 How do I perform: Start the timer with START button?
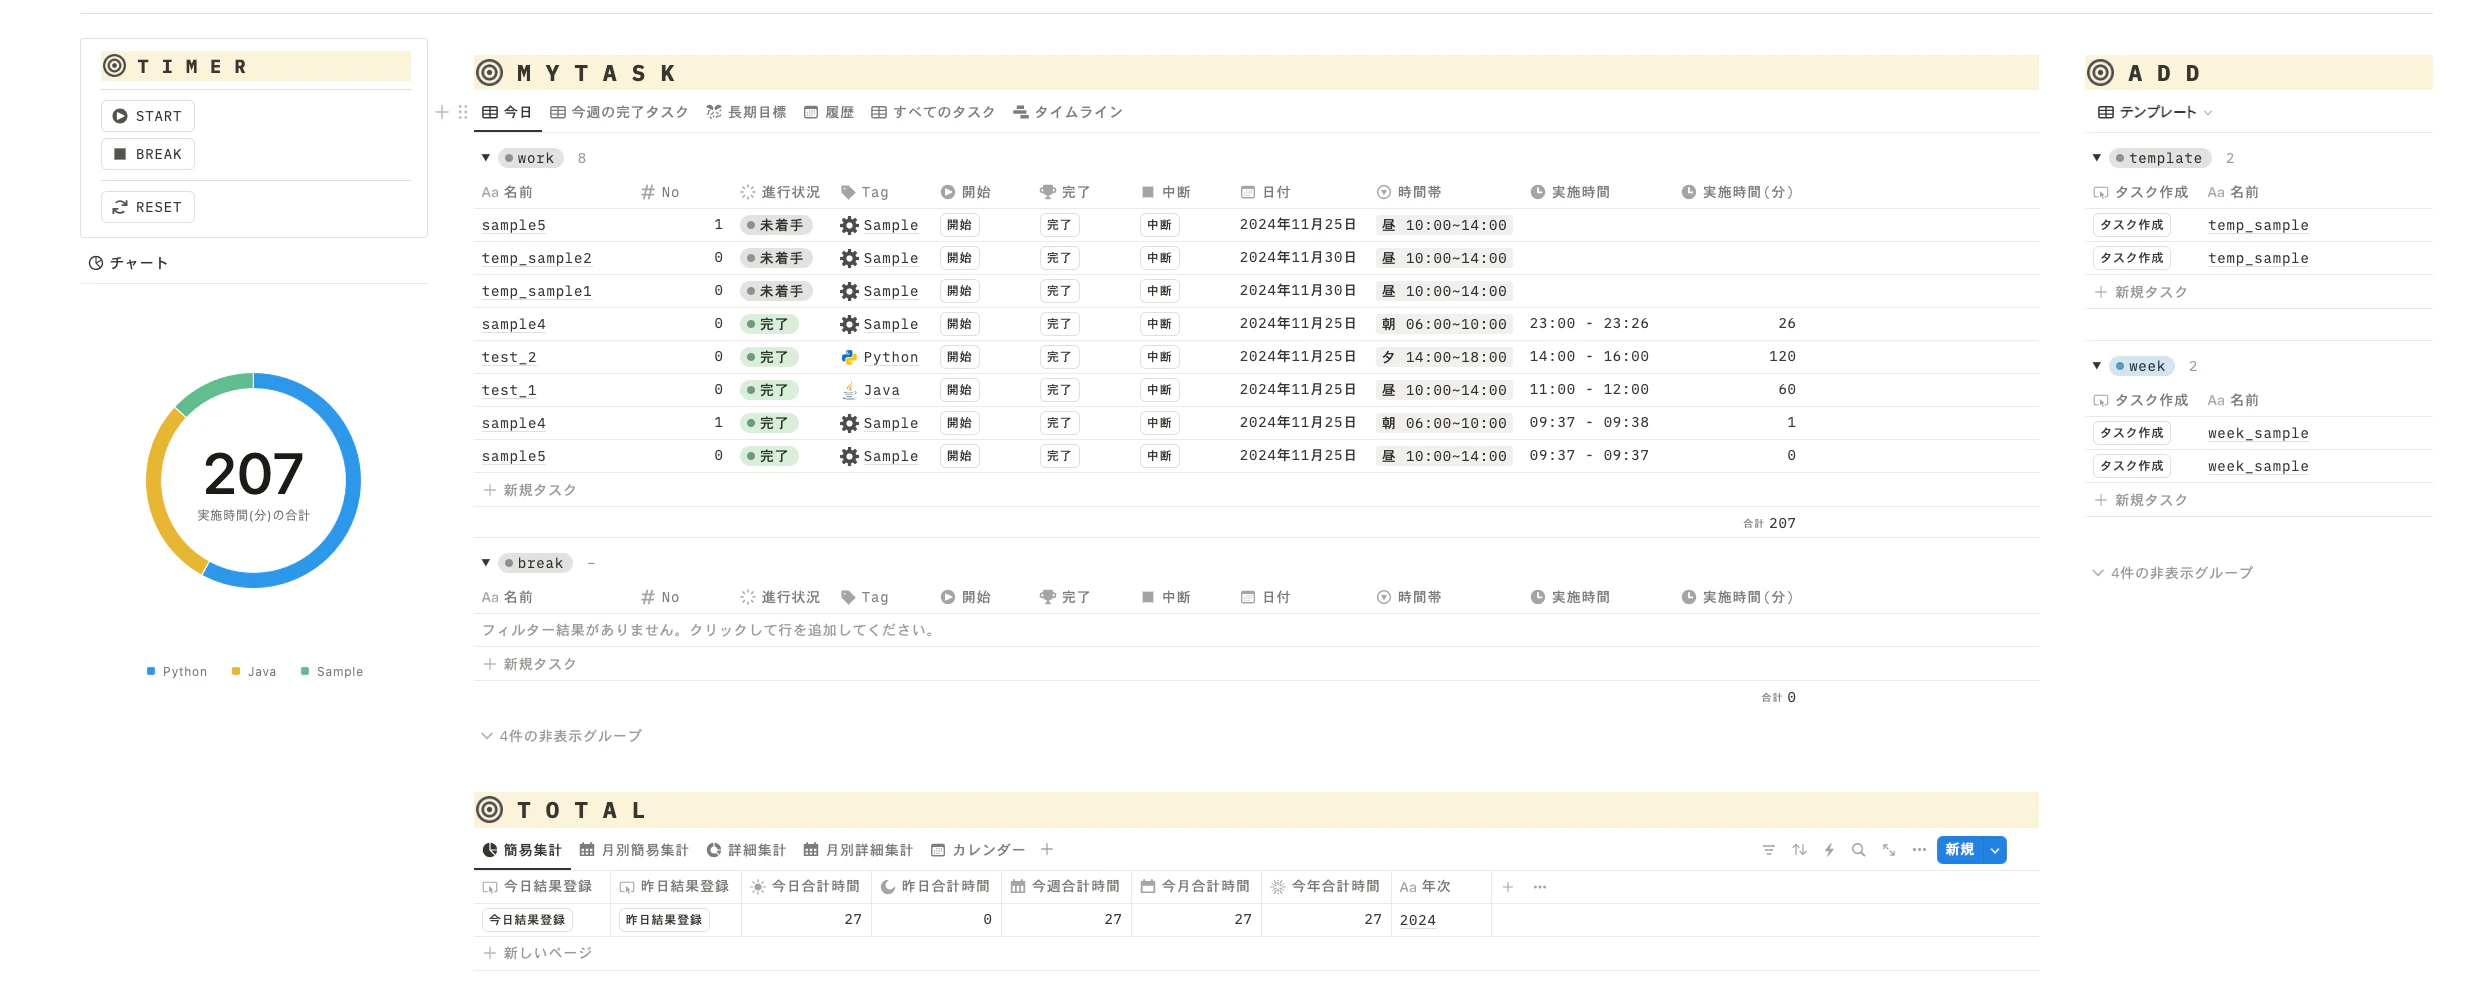(148, 116)
